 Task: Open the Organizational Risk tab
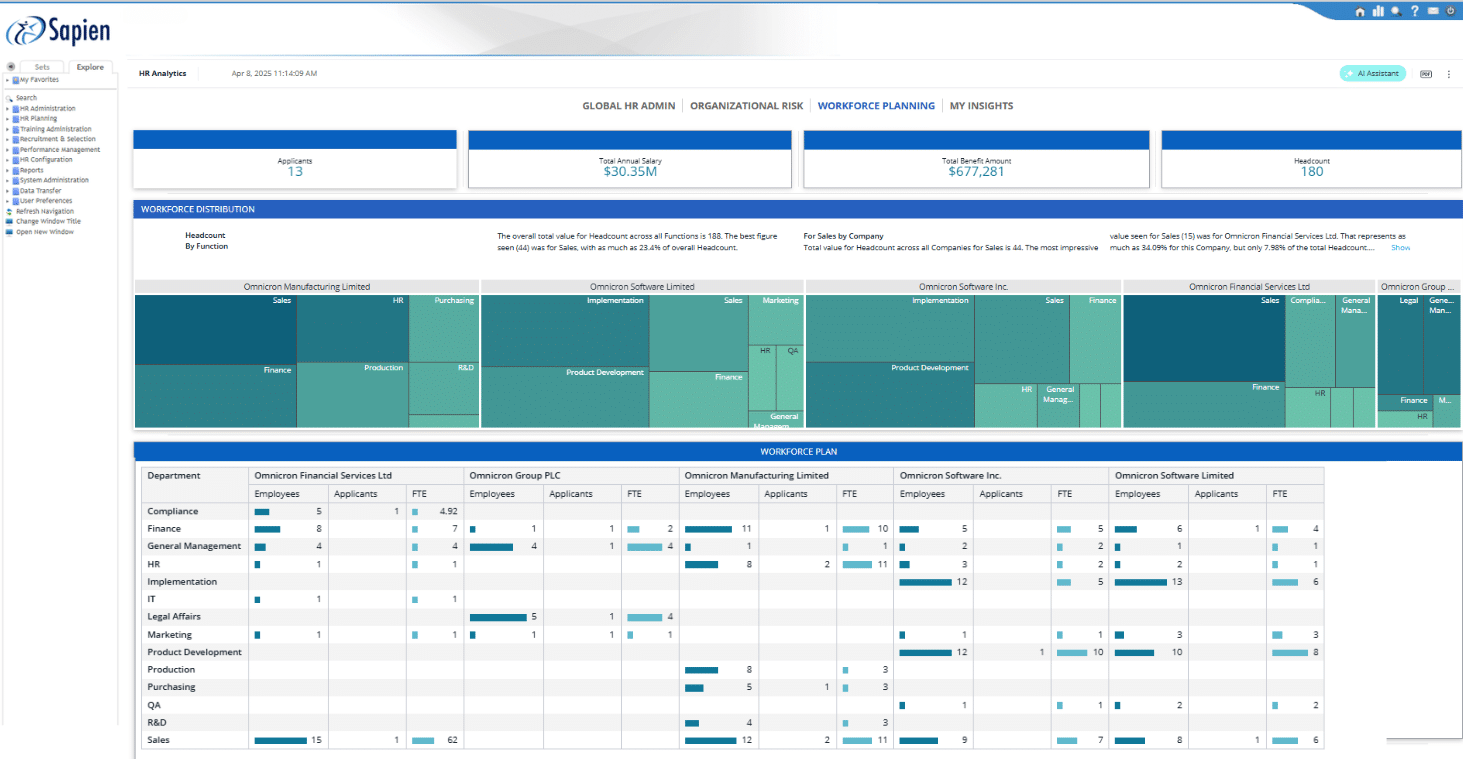[746, 106]
